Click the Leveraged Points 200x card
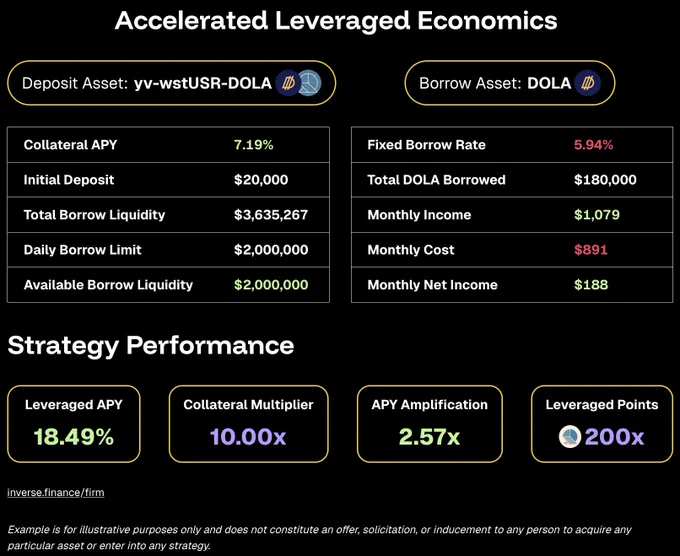The image size is (680, 556). click(602, 424)
